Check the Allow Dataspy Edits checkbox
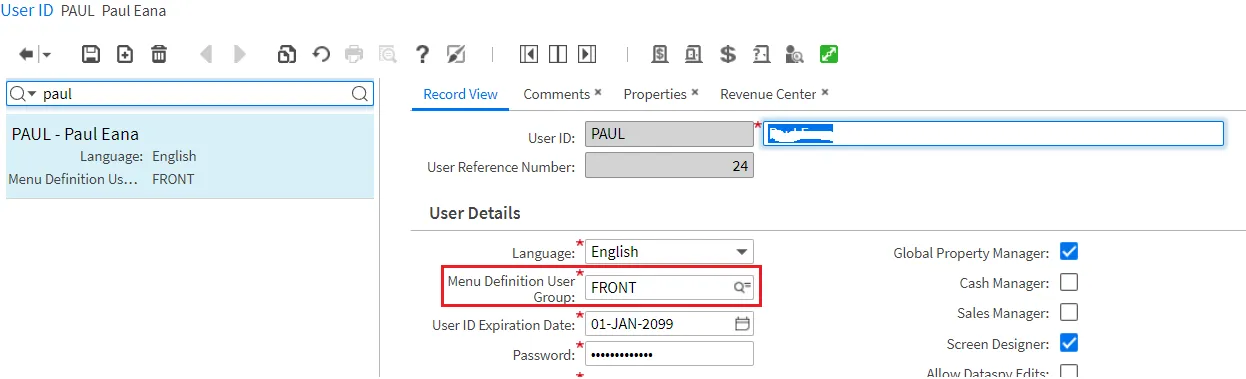The height and width of the screenshot is (379, 1246). [x=1069, y=372]
